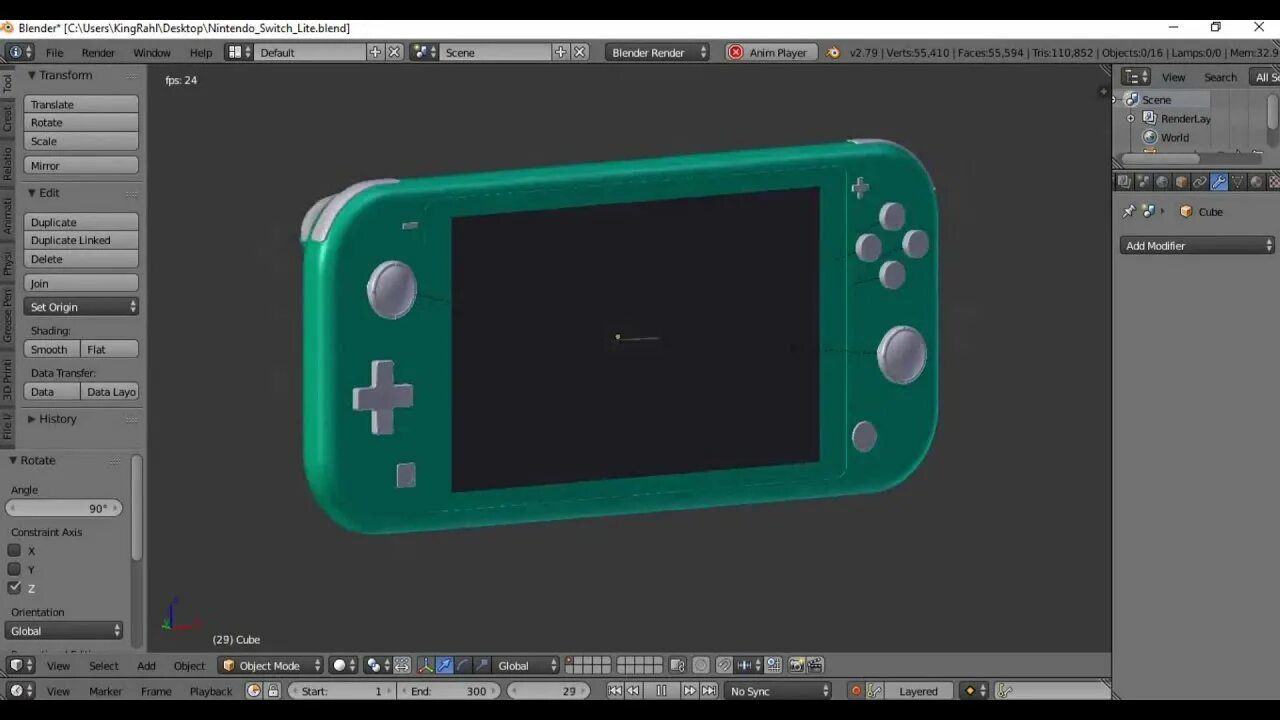Viewport: 1280px width, 720px height.
Task: Pause animation playback
Action: click(x=661, y=691)
